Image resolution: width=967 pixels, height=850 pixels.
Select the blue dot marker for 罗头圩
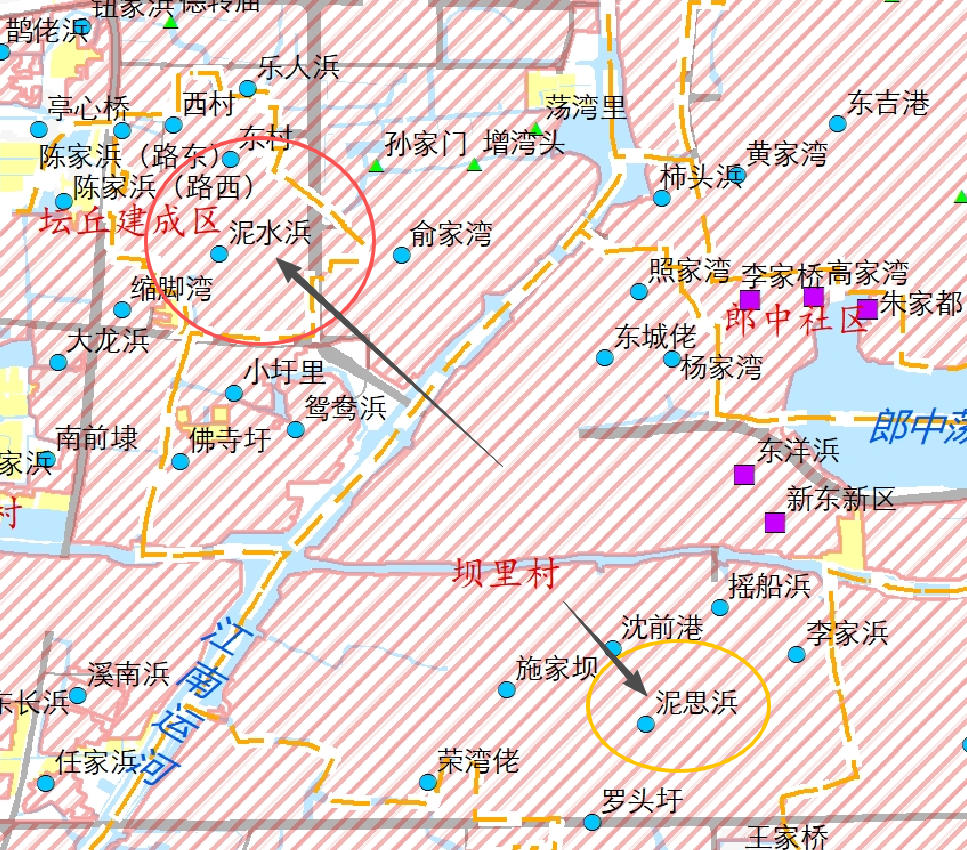click(x=592, y=822)
